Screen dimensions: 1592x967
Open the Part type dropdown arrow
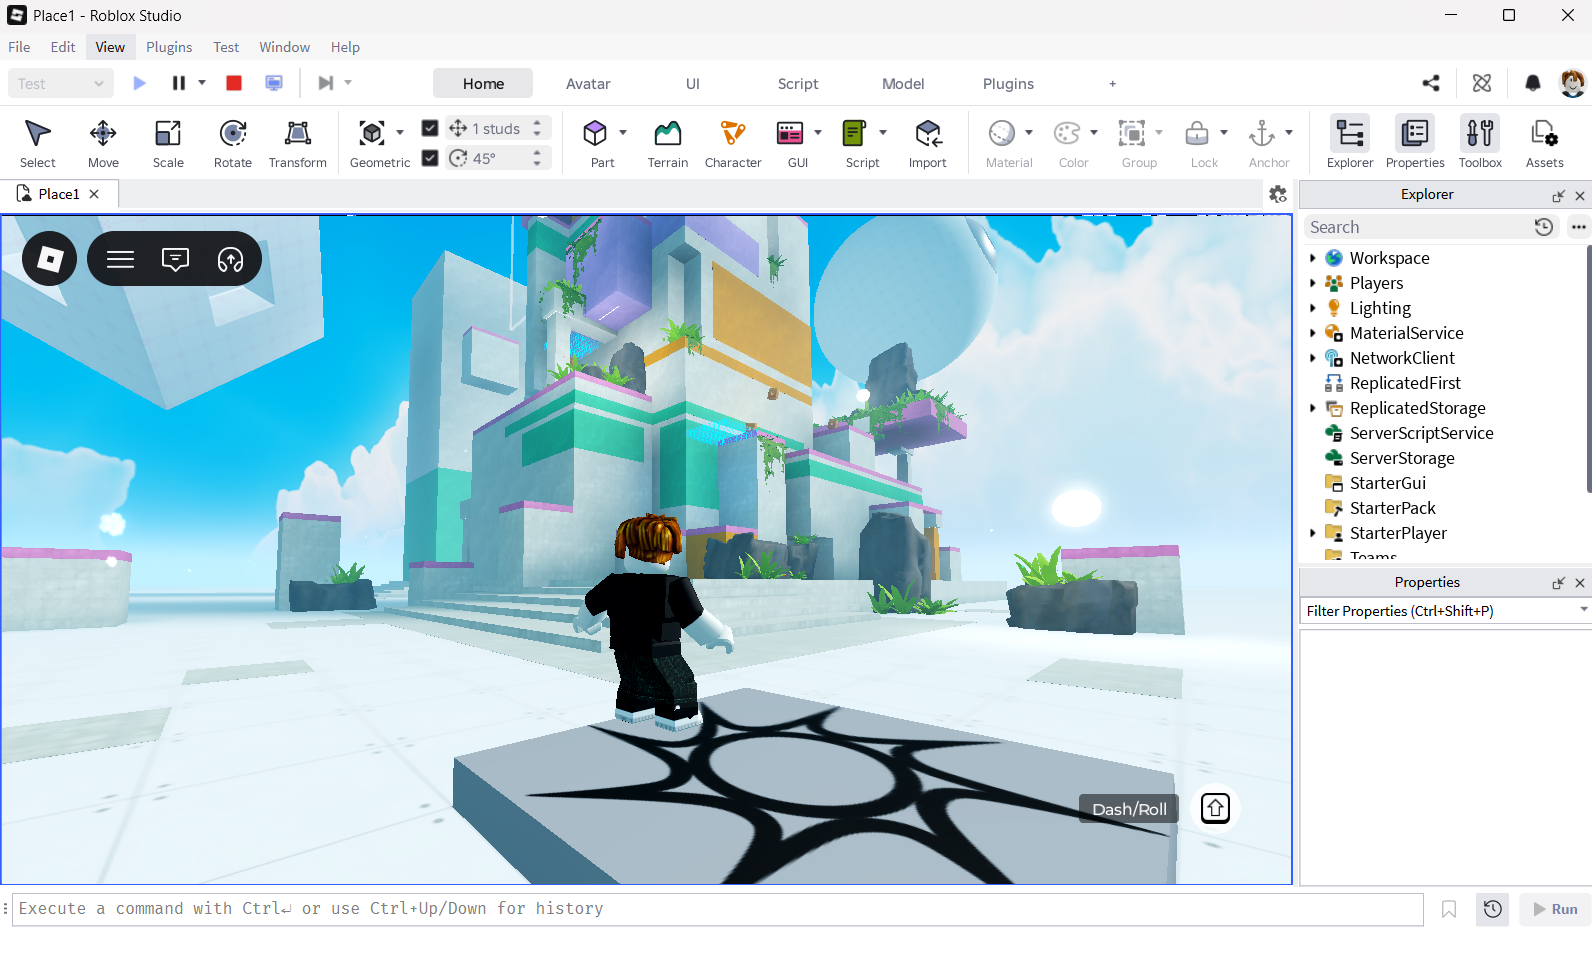[623, 132]
